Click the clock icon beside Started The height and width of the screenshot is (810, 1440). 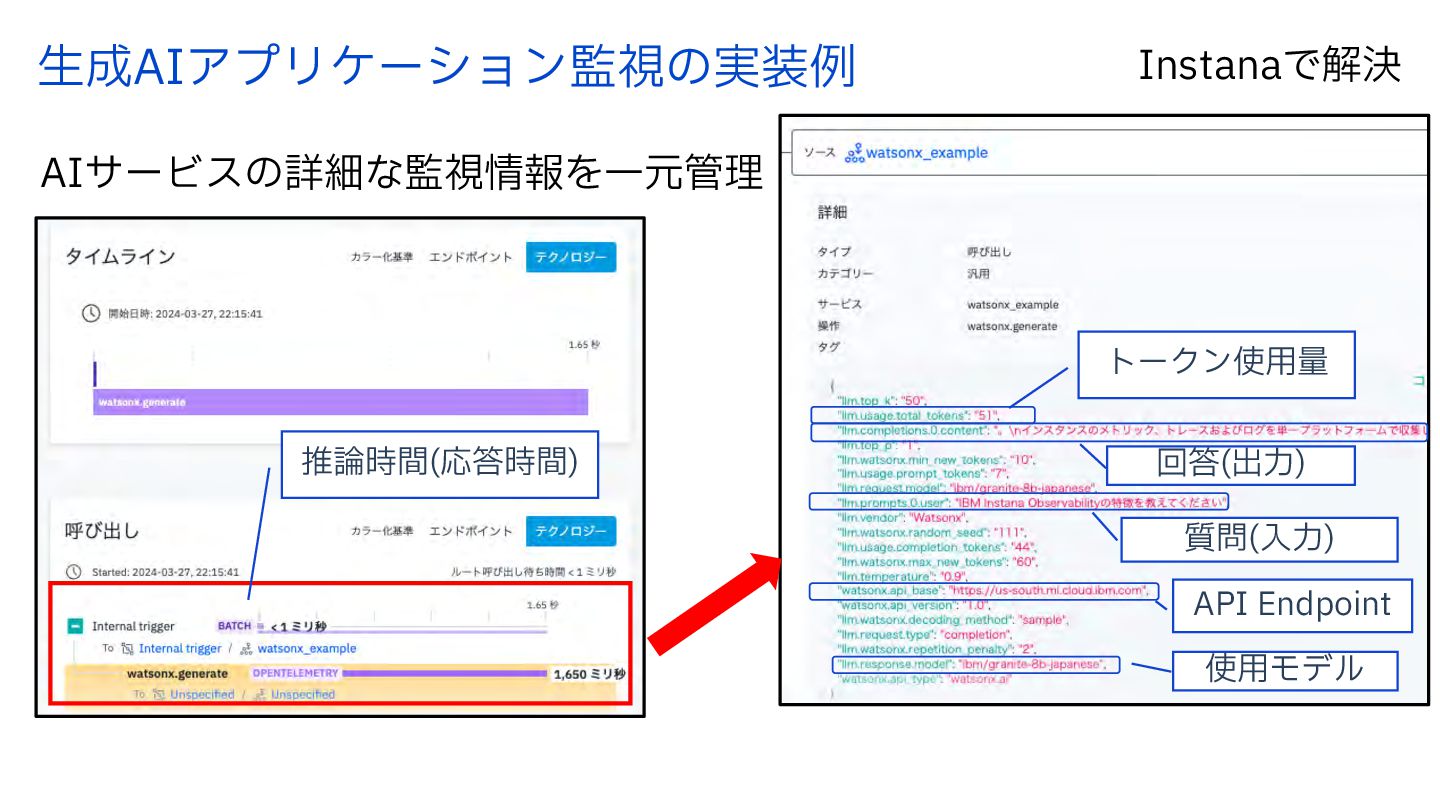tap(73, 572)
